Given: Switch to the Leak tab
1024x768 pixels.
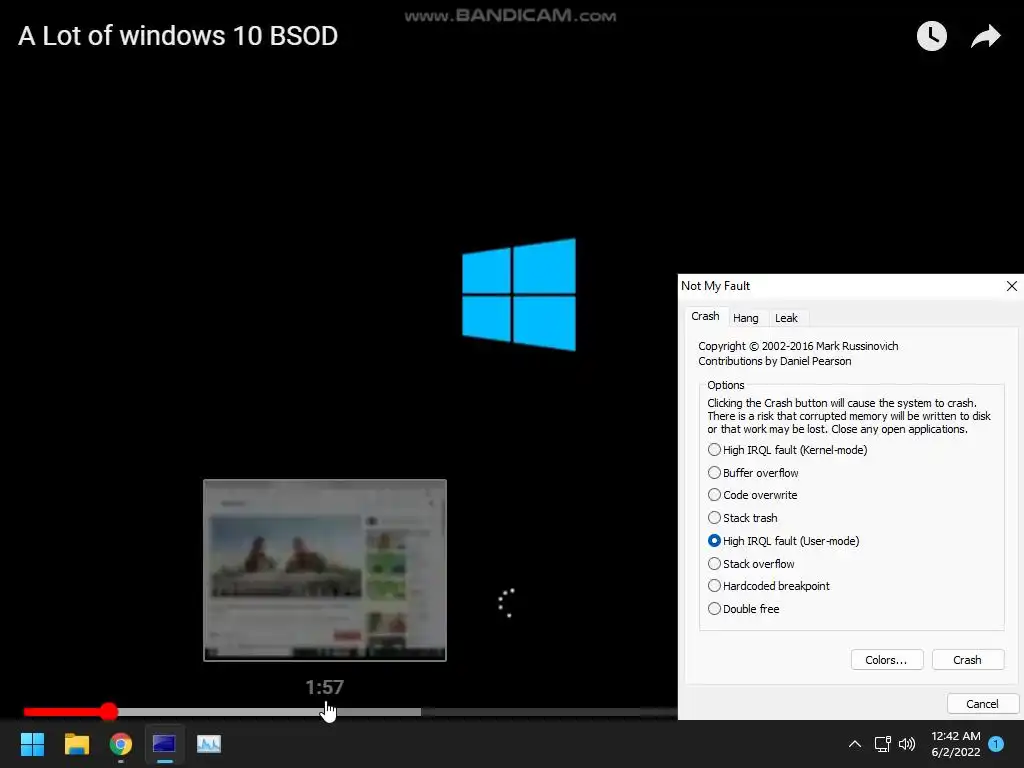Looking at the screenshot, I should (x=786, y=318).
